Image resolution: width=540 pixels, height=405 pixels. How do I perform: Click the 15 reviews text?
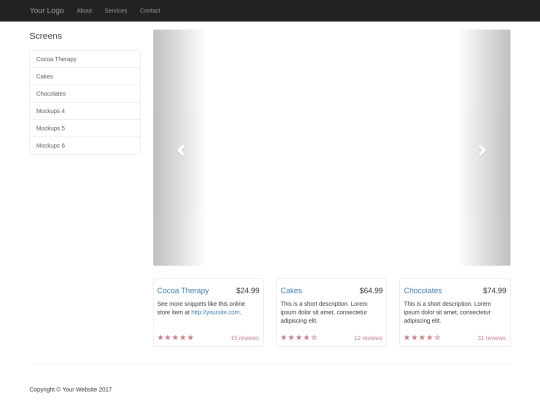[x=245, y=338]
